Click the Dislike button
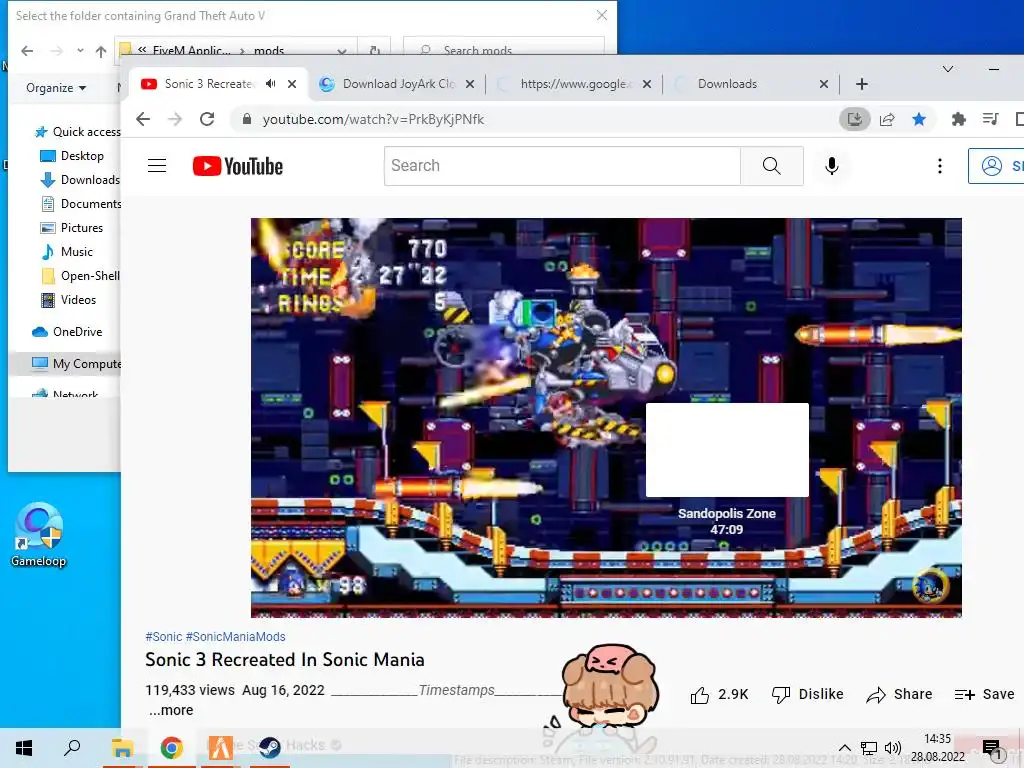The height and width of the screenshot is (768, 1024). (807, 694)
